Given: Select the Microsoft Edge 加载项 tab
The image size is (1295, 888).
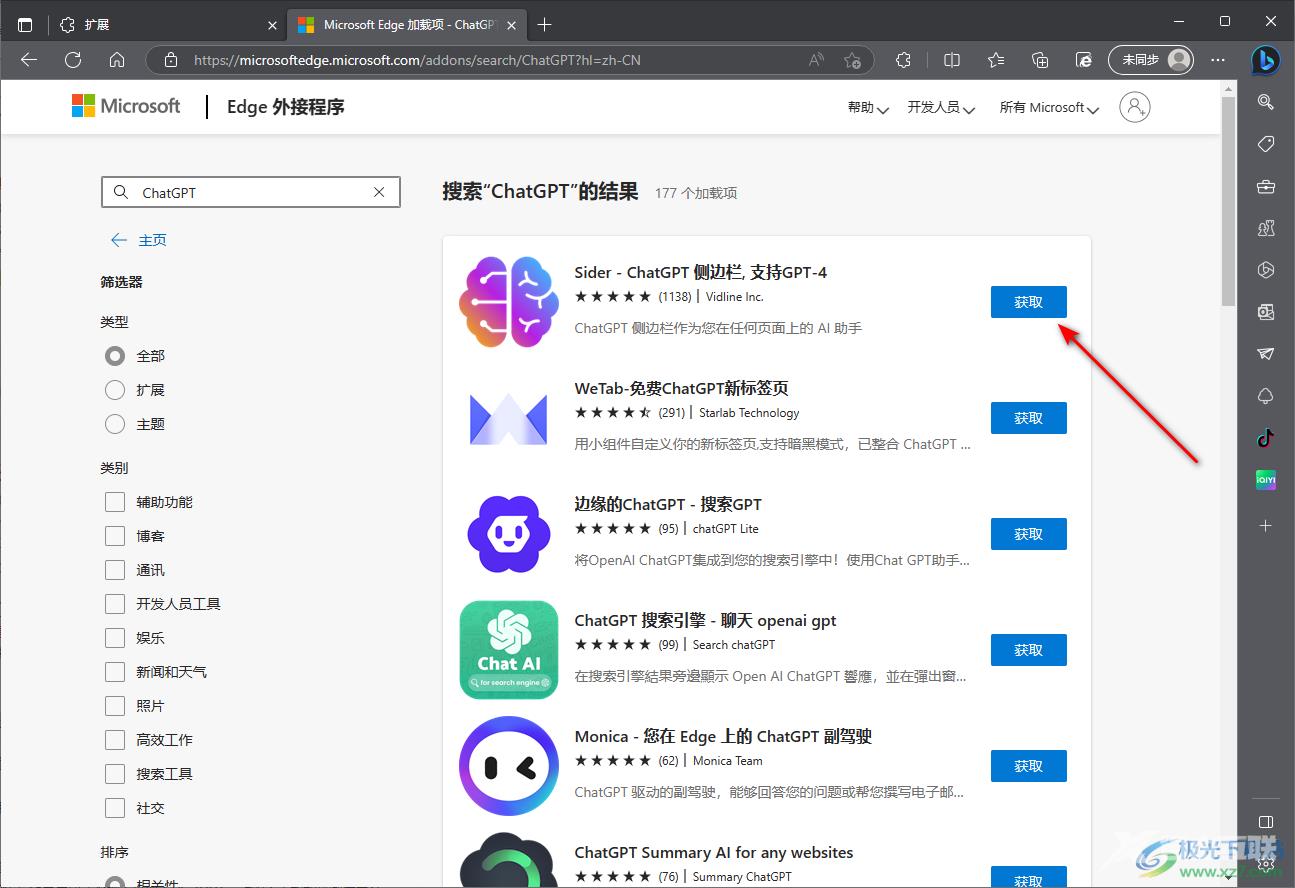Looking at the screenshot, I should click(x=408, y=24).
